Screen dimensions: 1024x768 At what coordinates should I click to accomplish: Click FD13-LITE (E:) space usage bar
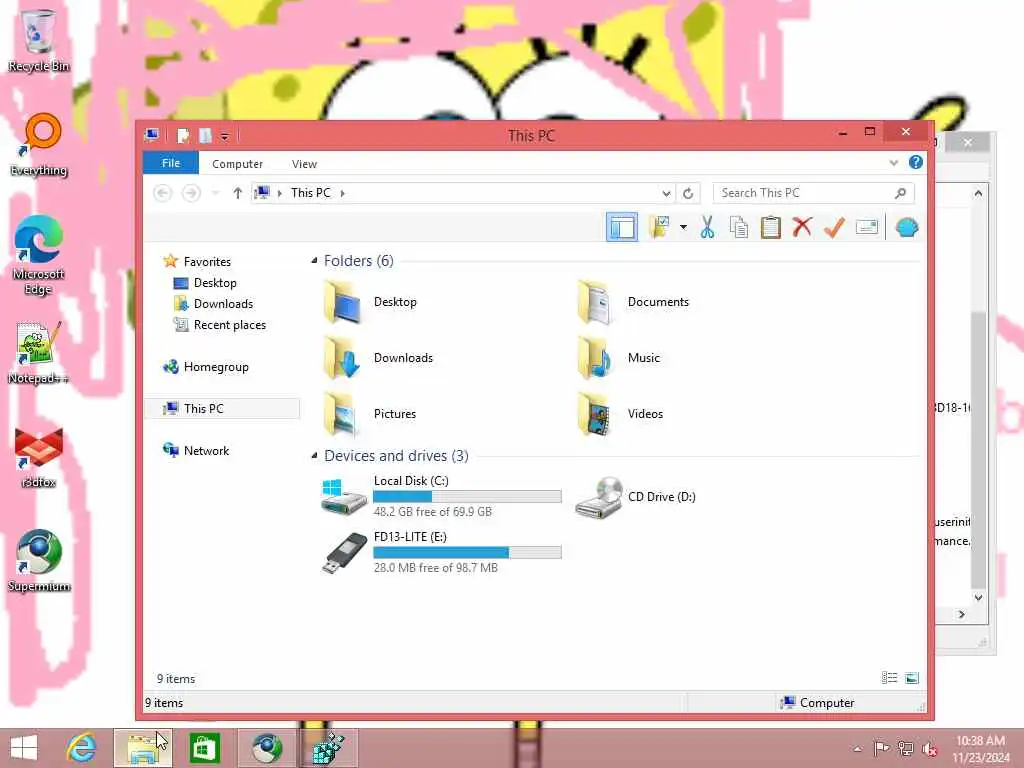(x=467, y=552)
